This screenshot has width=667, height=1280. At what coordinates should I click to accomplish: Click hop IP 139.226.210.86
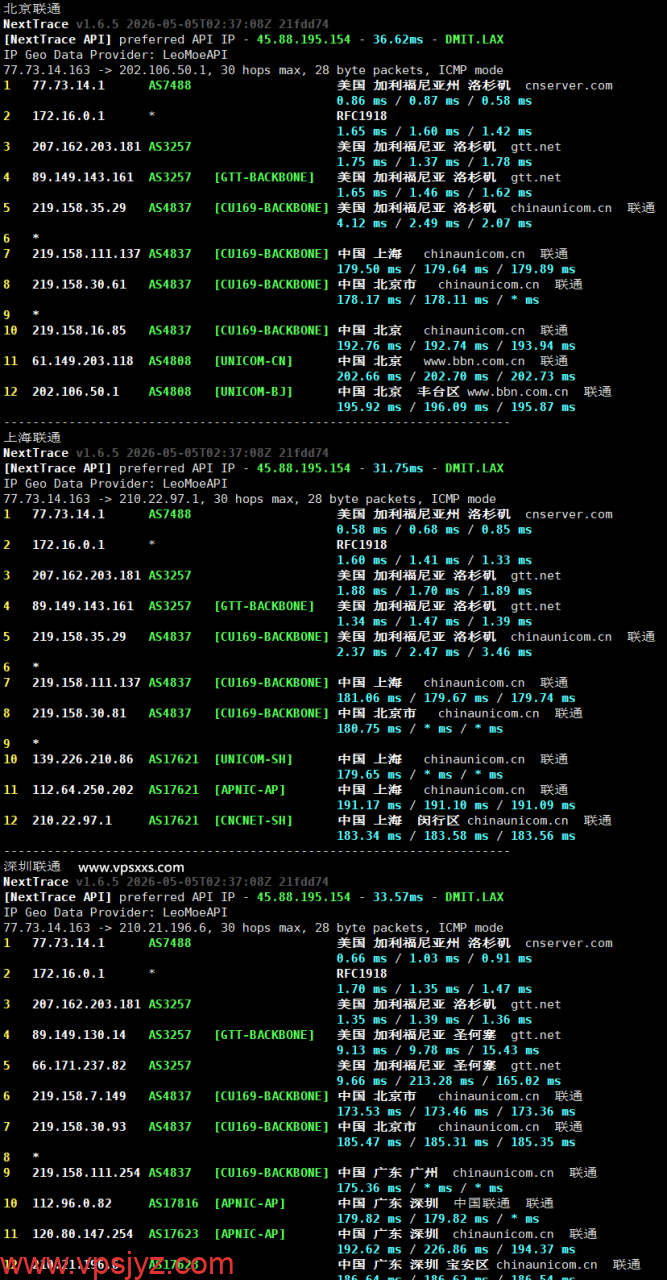click(x=83, y=759)
